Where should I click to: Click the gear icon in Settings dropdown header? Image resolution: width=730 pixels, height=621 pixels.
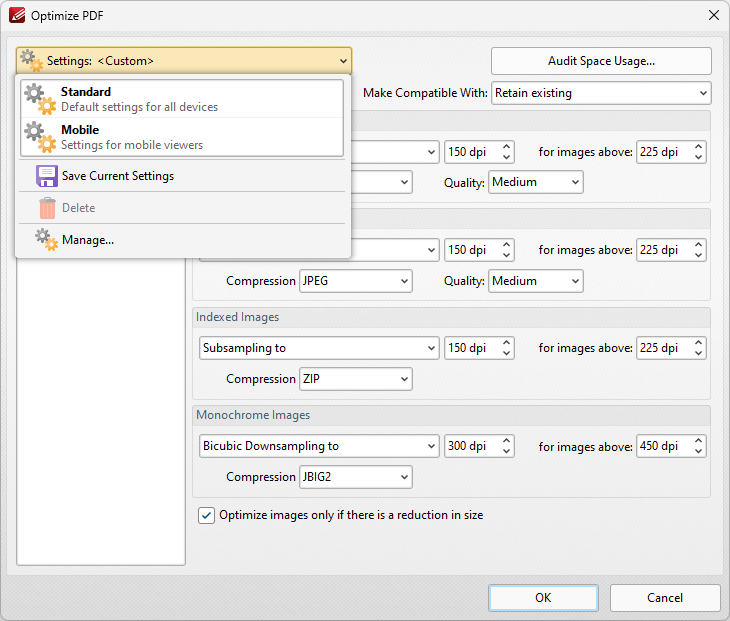32,61
